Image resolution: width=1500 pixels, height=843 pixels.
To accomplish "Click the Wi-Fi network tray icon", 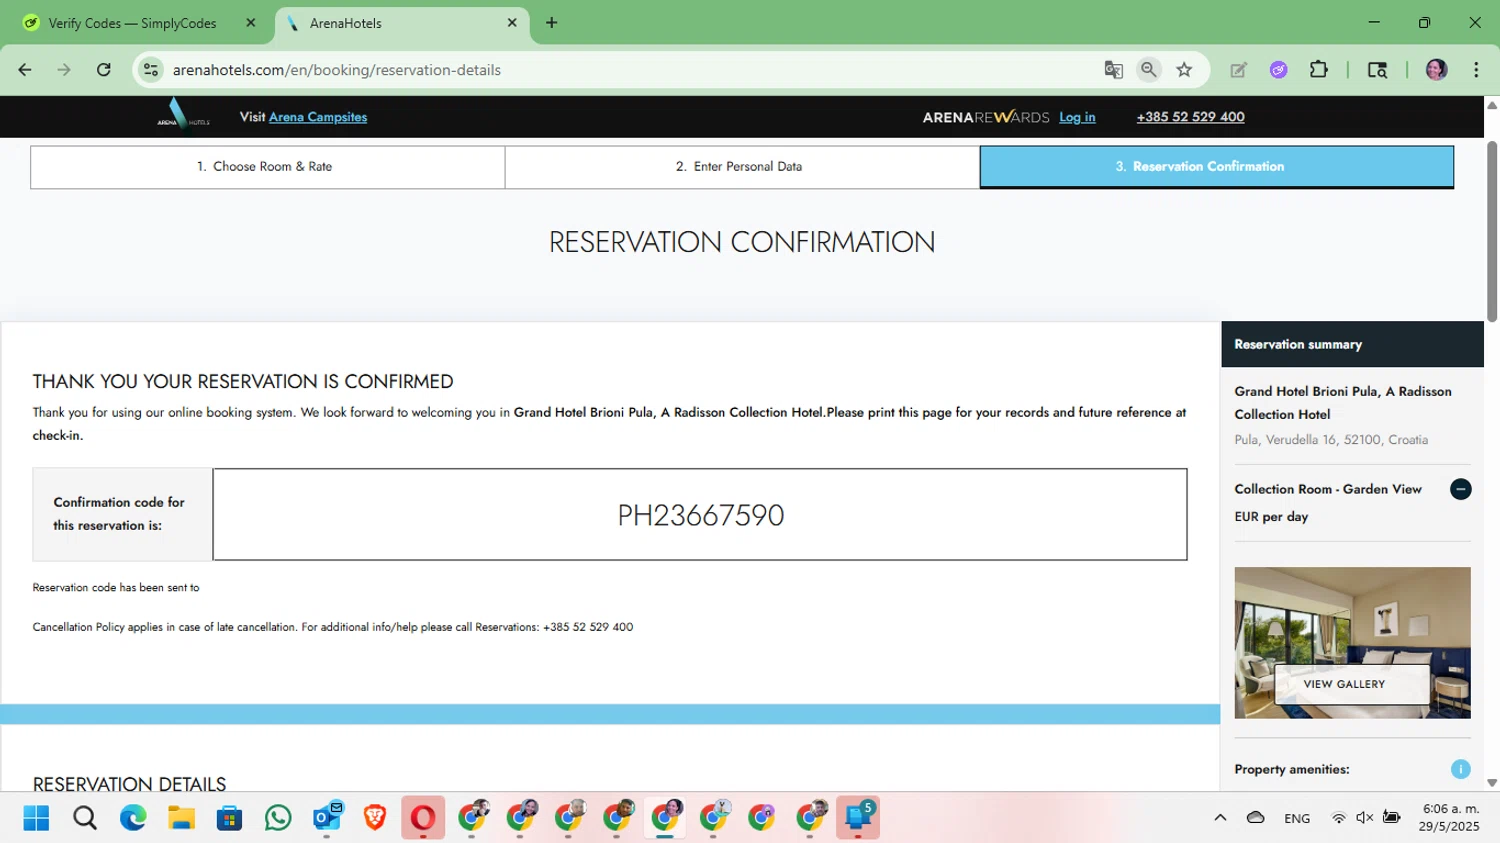I will 1338,818.
